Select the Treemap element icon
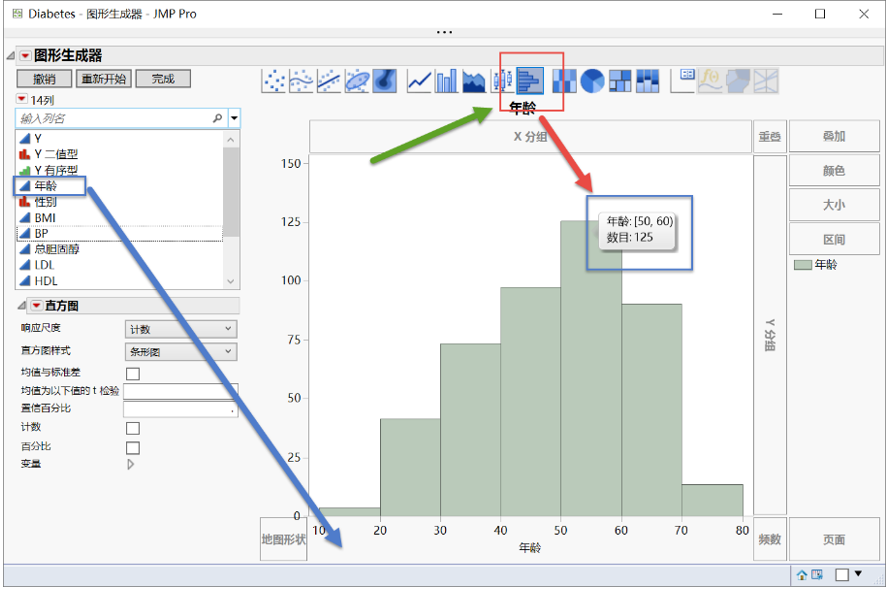The width and height of the screenshot is (892, 593). (x=620, y=81)
